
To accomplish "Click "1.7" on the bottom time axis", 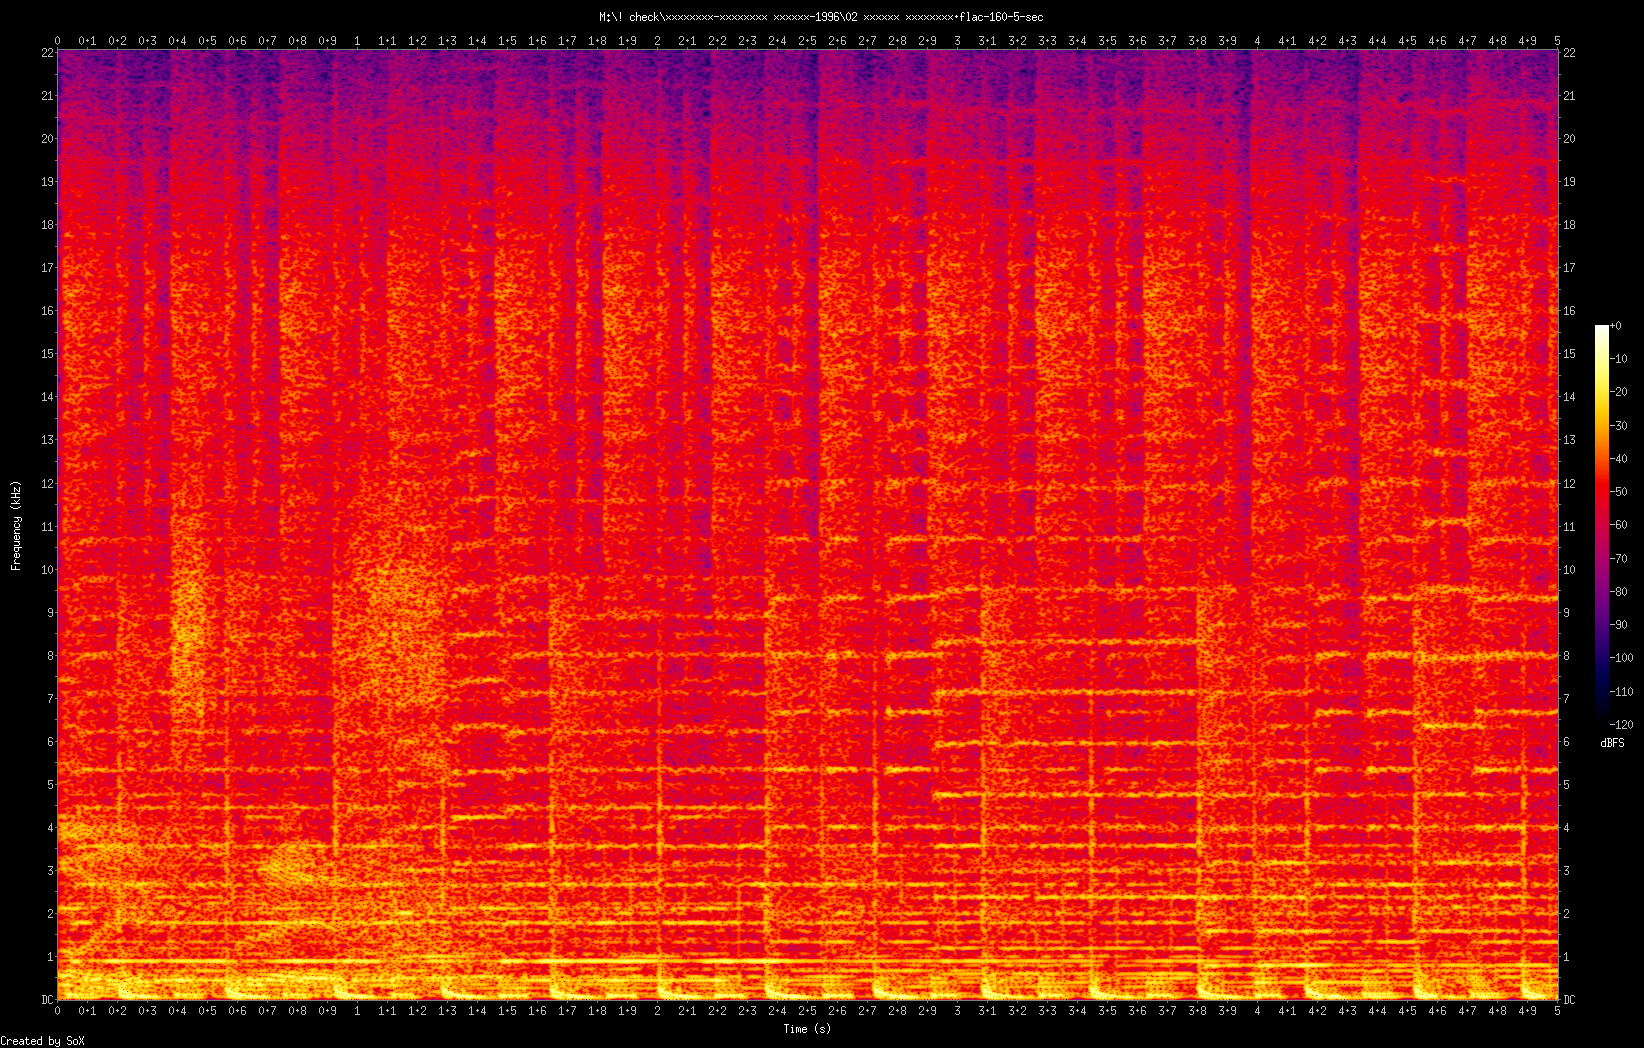I will (x=568, y=1011).
